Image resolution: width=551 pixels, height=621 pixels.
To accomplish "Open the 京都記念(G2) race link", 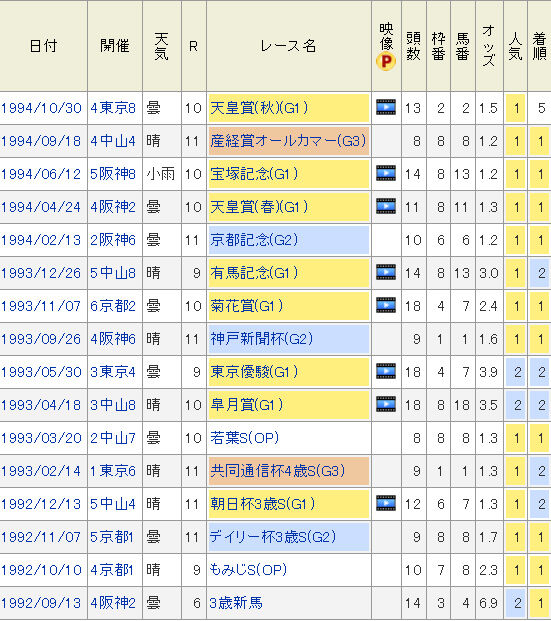I will [254, 240].
